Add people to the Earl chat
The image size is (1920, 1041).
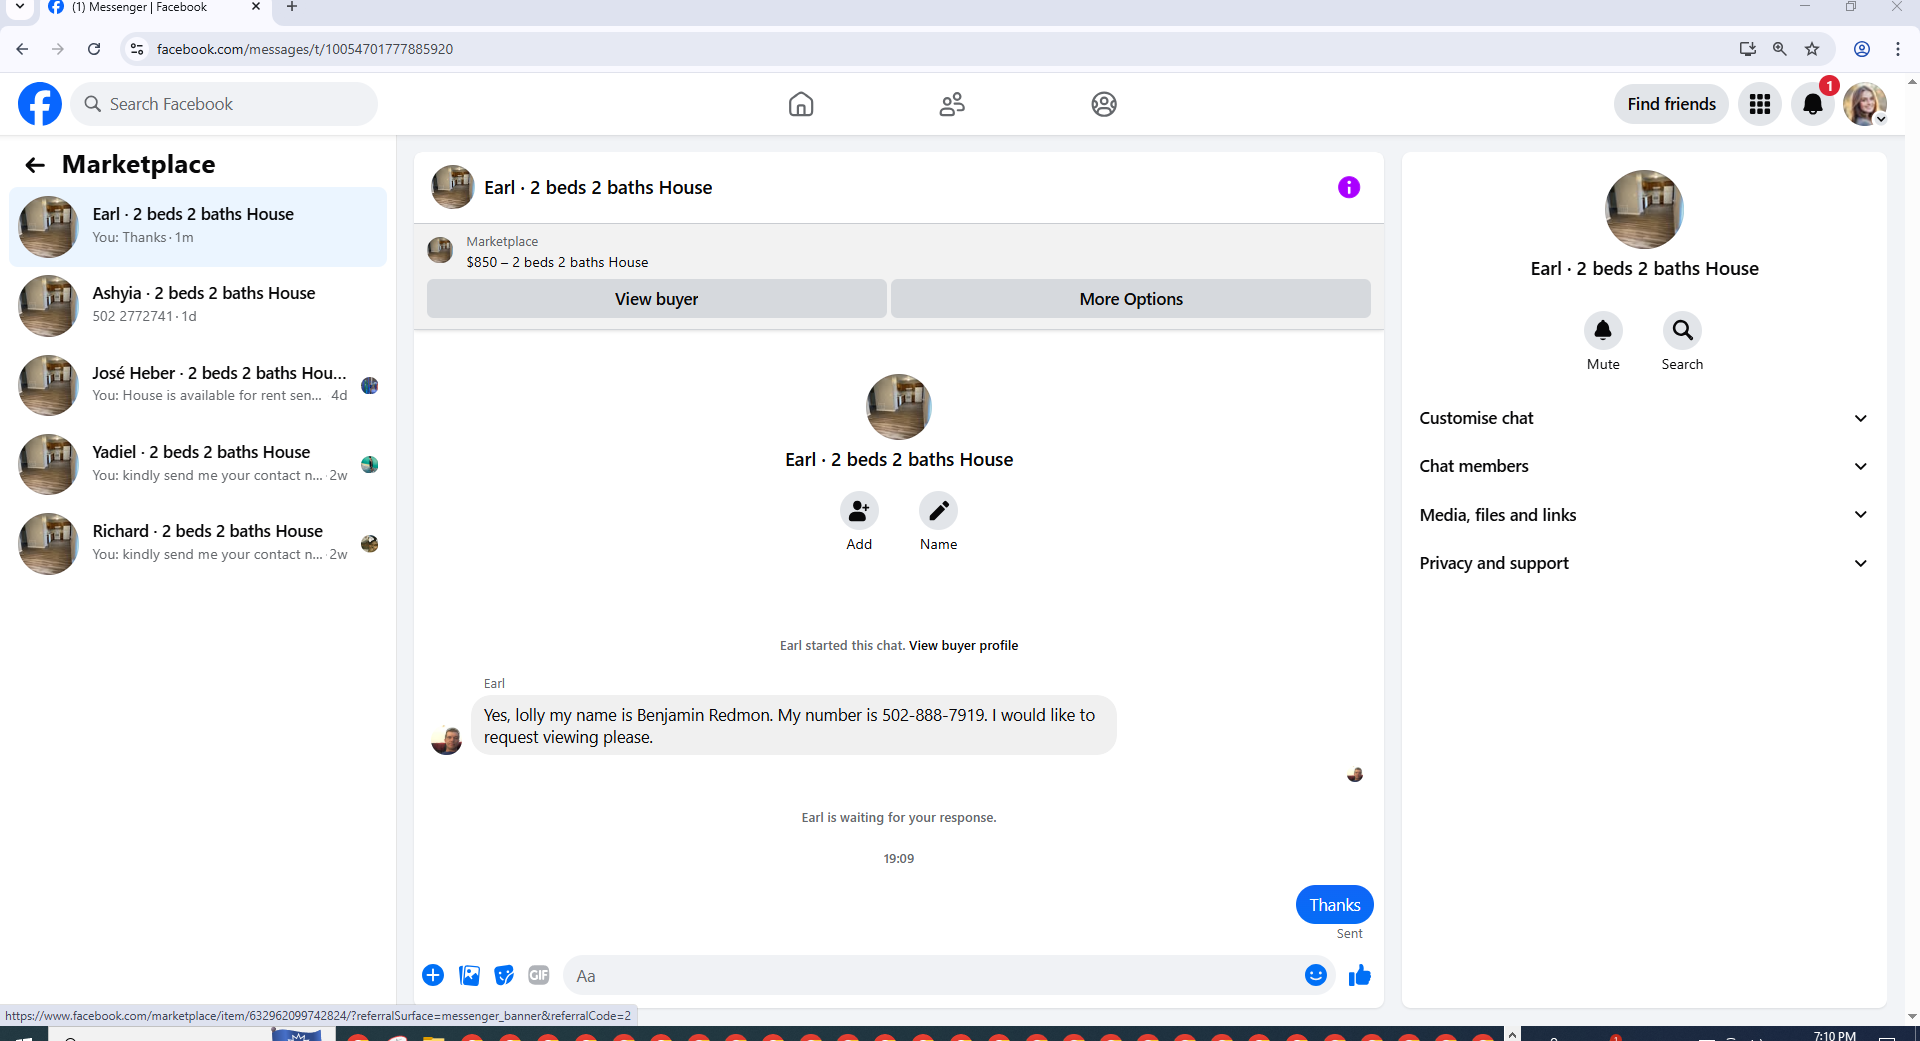point(859,511)
